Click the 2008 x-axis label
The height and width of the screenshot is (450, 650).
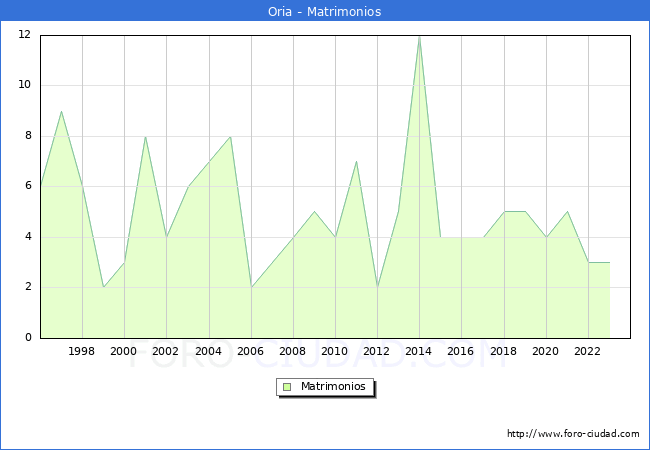pyautogui.click(x=293, y=351)
